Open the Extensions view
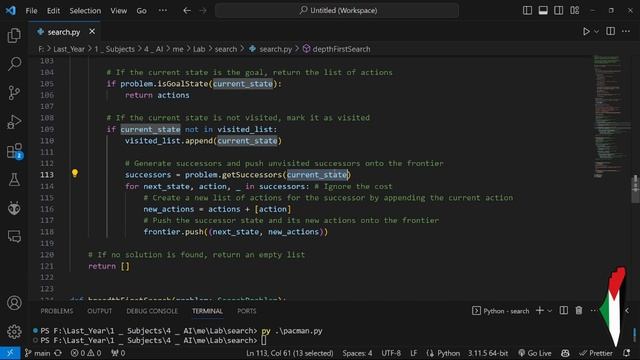The image size is (640, 360). [x=14, y=151]
